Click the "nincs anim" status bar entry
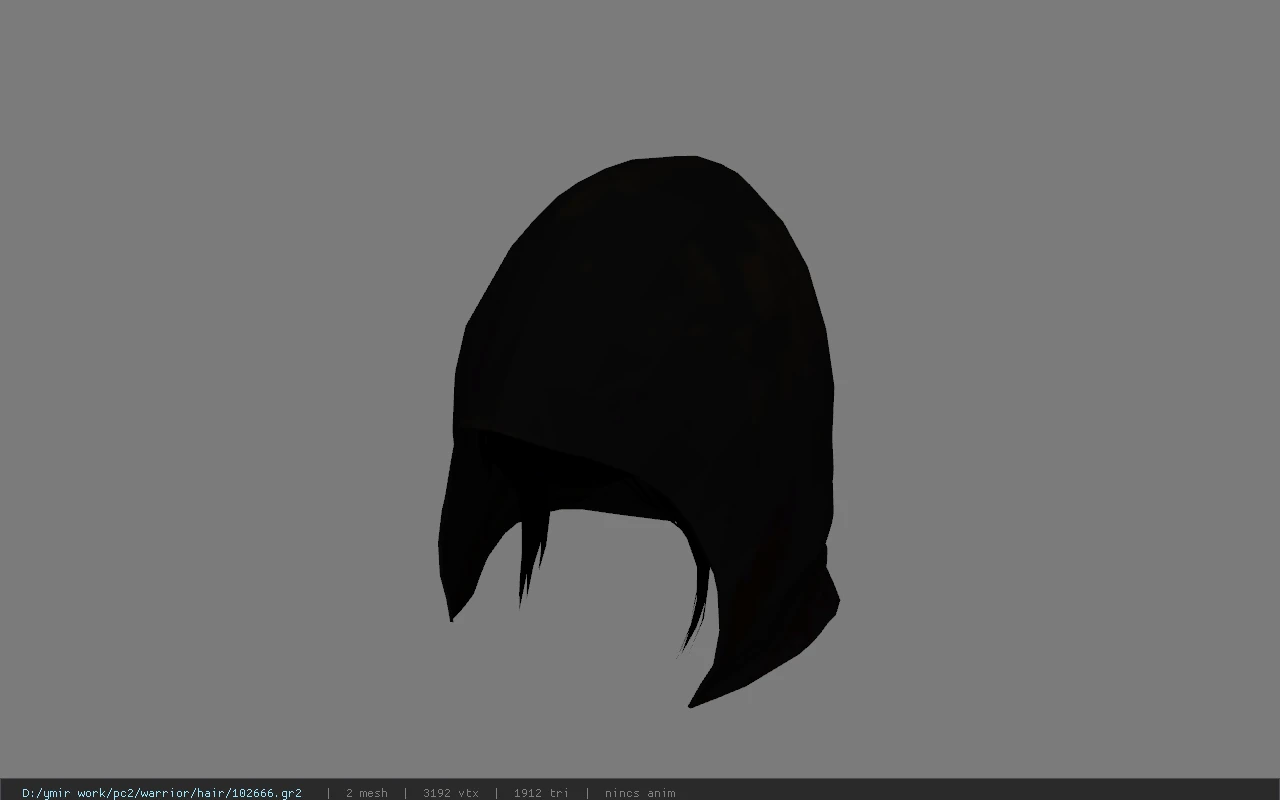 tap(640, 793)
